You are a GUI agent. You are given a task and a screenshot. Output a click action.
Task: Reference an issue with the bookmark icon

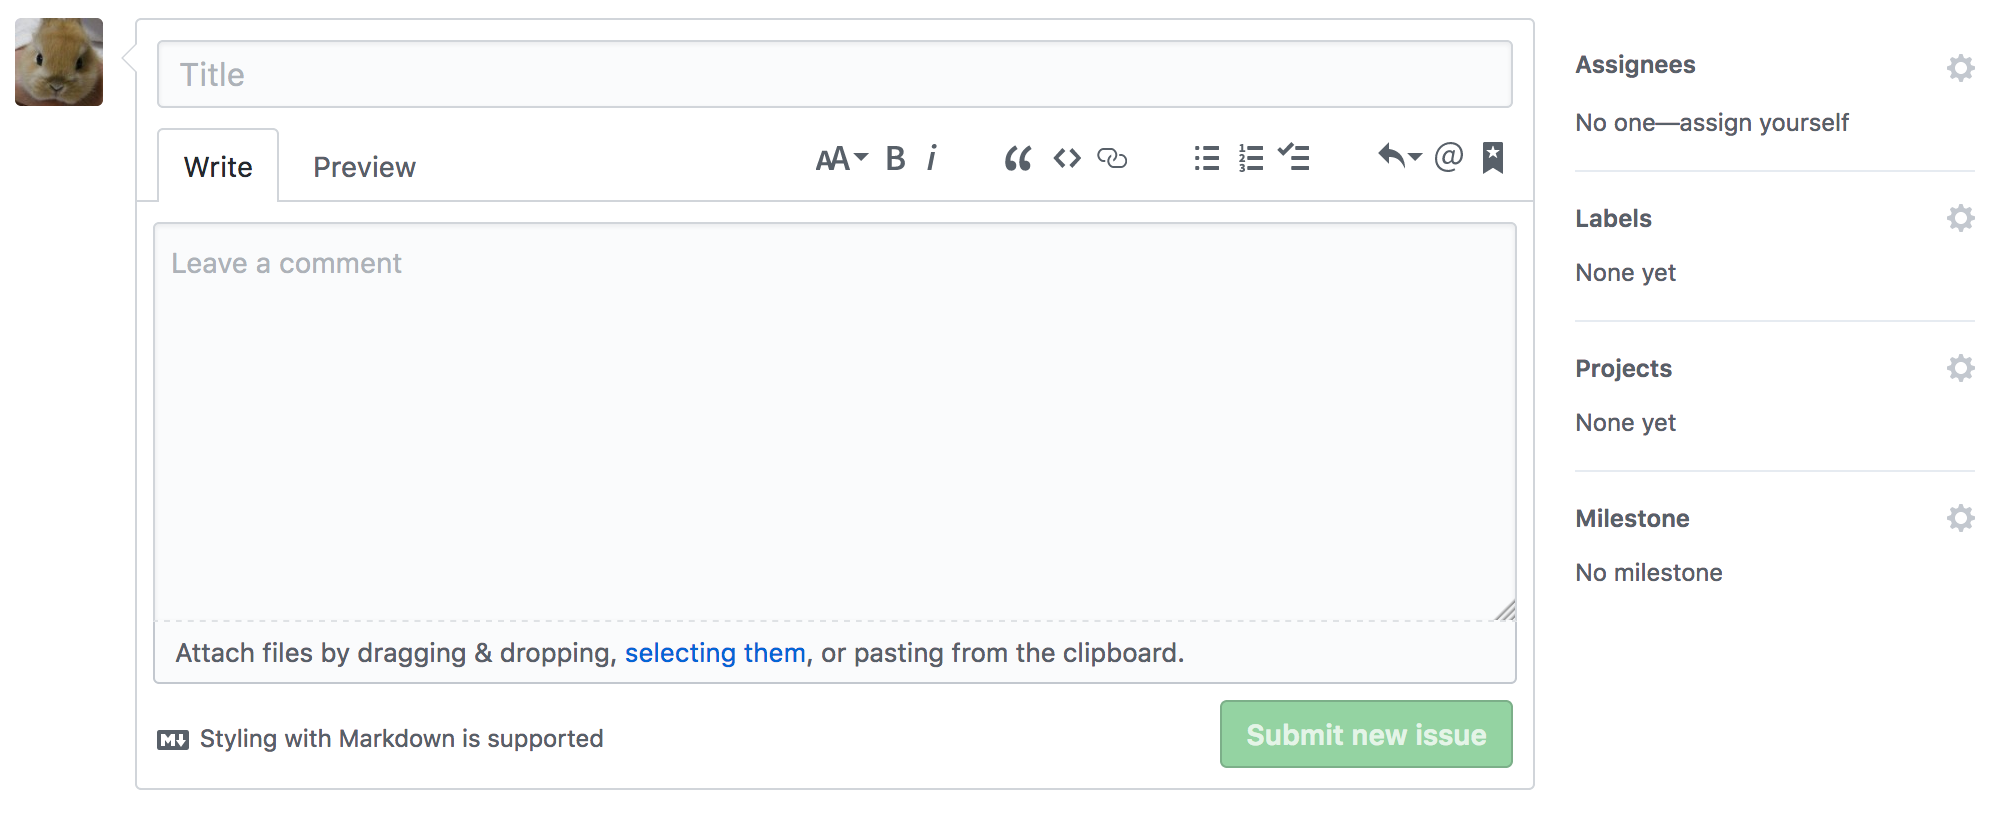click(x=1491, y=158)
